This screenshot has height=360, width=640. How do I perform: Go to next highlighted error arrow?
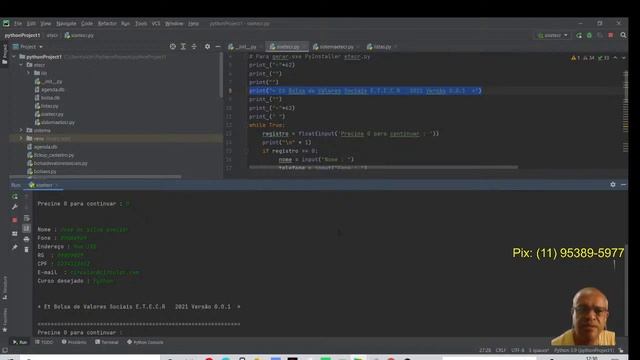point(623,58)
